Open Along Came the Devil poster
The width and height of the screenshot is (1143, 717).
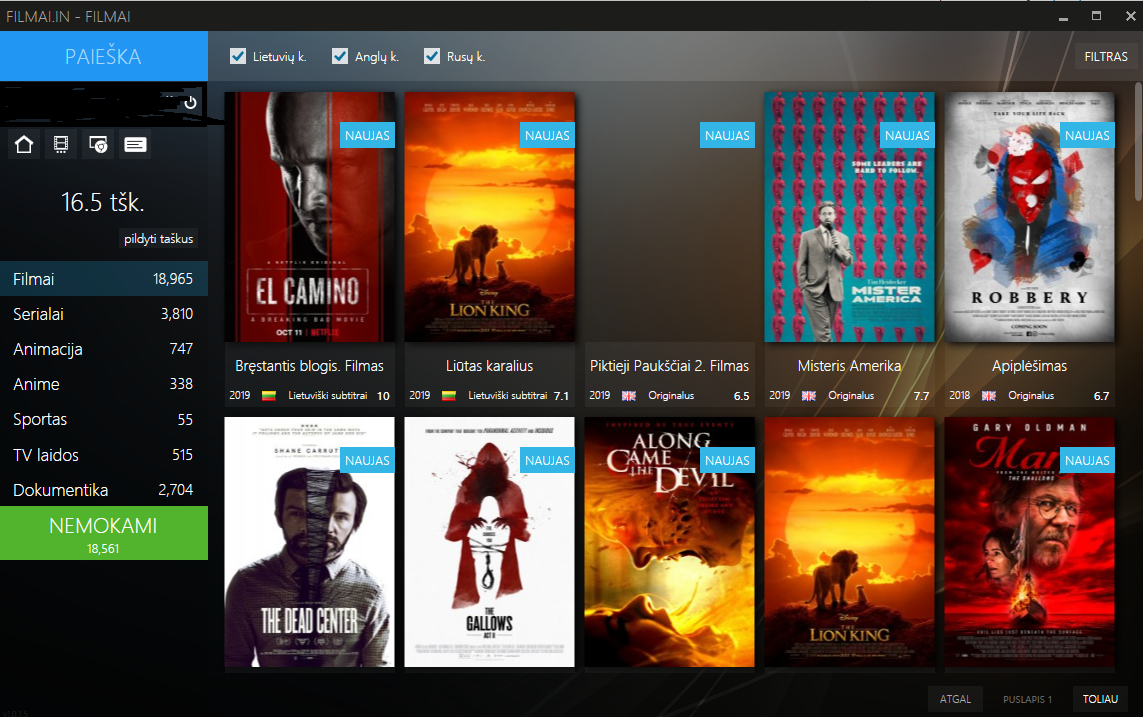[x=669, y=541]
